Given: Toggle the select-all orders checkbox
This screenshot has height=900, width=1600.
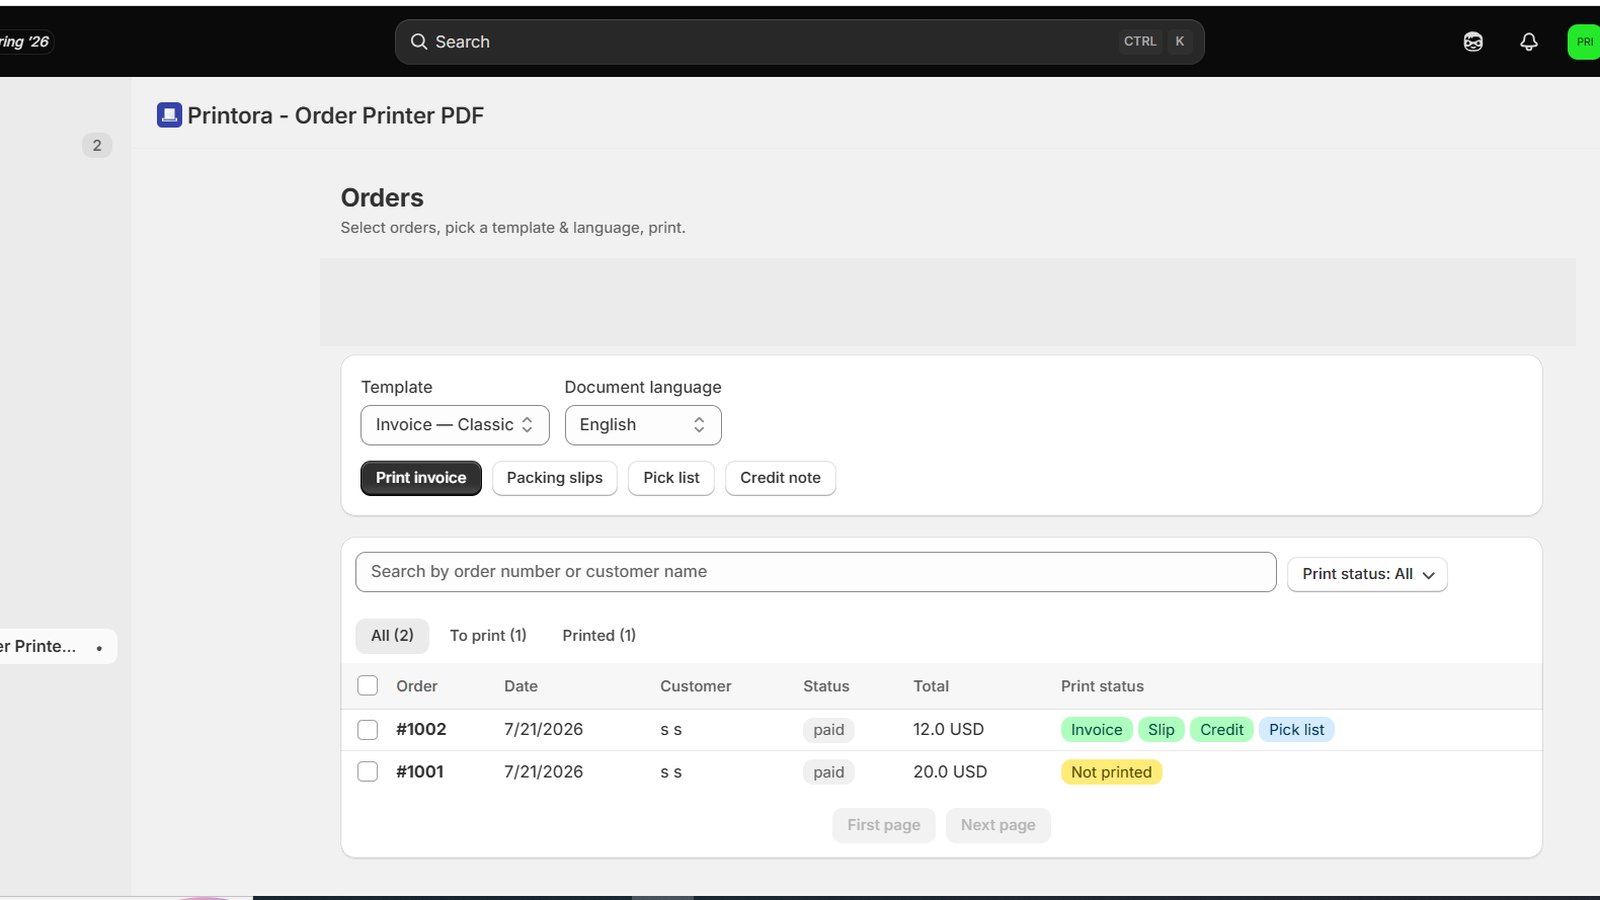Looking at the screenshot, I should click(x=368, y=686).
